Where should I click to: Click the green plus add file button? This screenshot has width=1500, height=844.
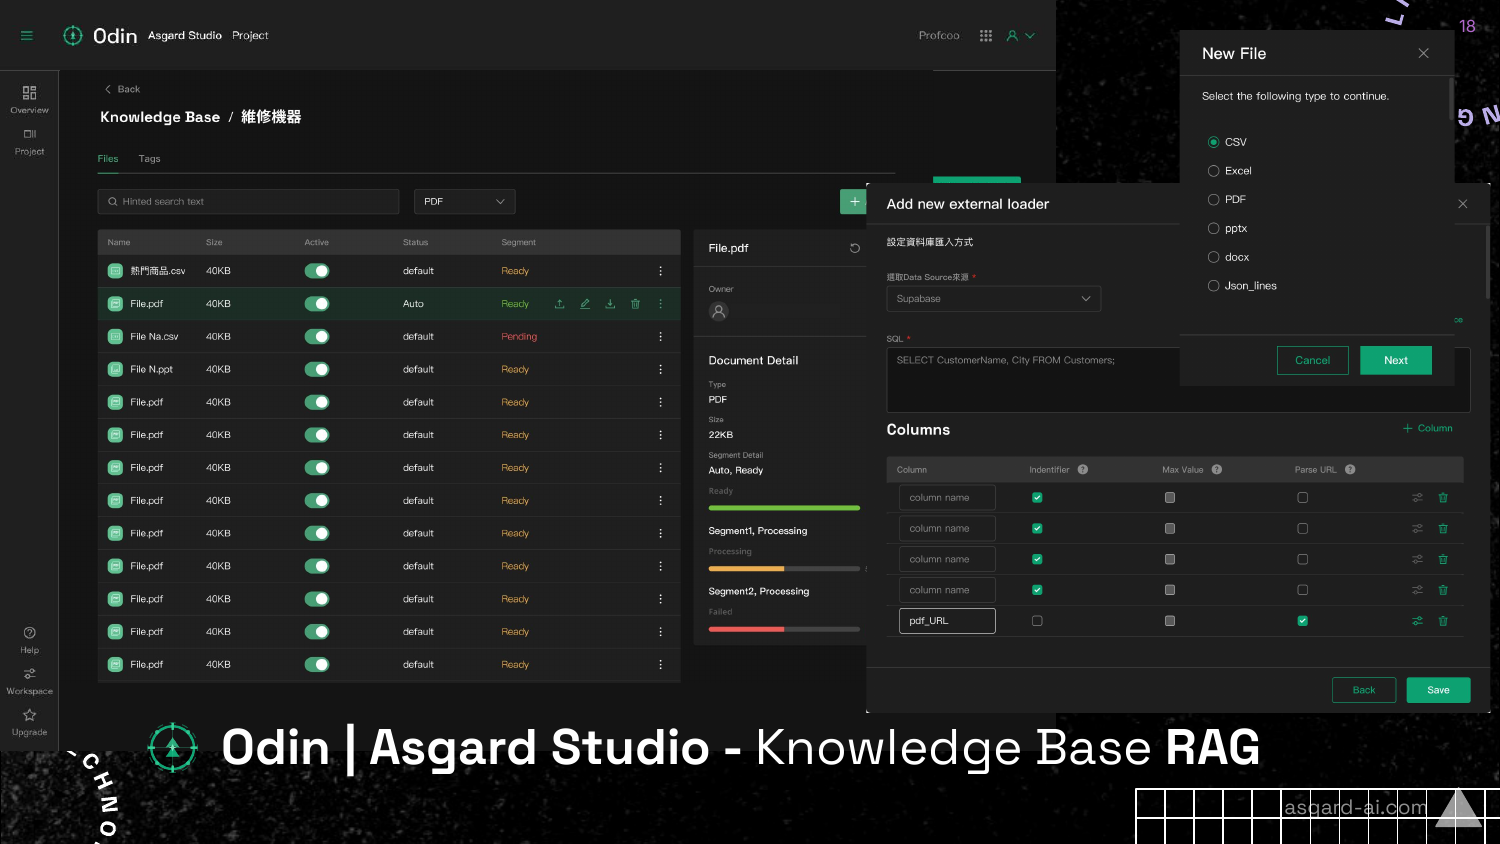pos(854,202)
